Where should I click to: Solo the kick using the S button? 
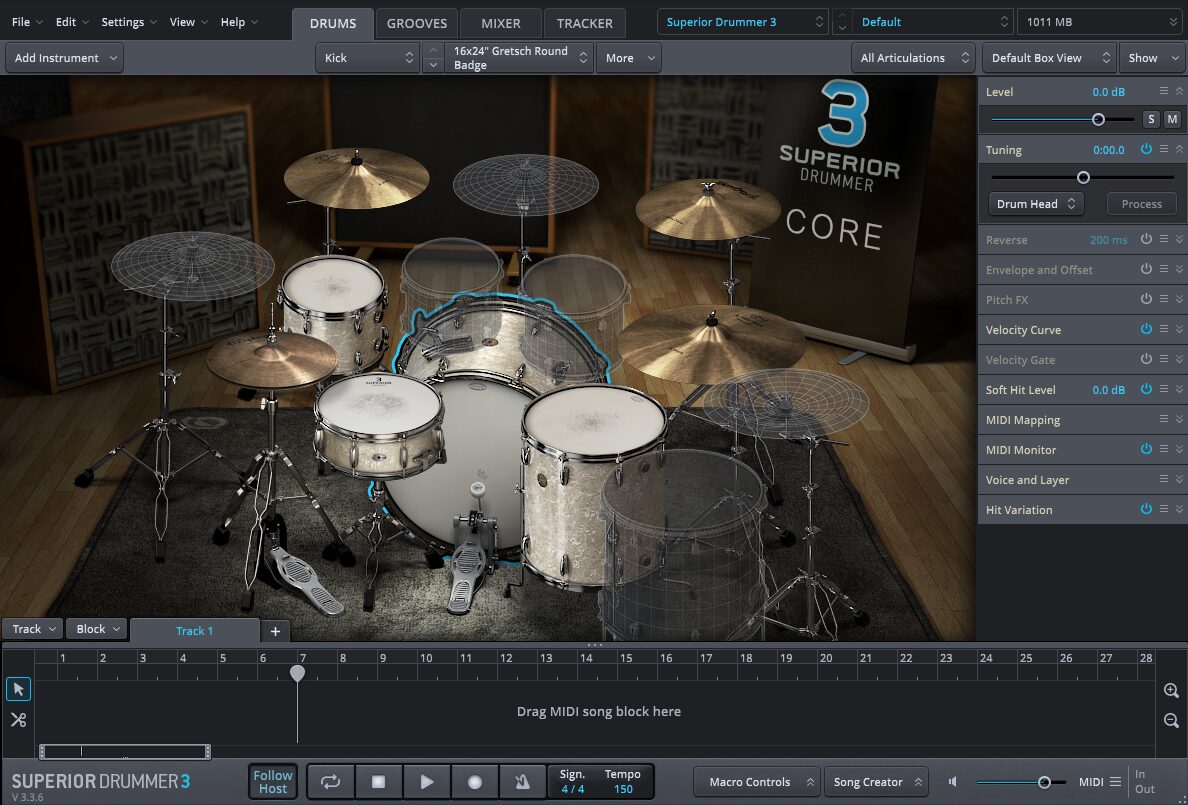(1150, 118)
